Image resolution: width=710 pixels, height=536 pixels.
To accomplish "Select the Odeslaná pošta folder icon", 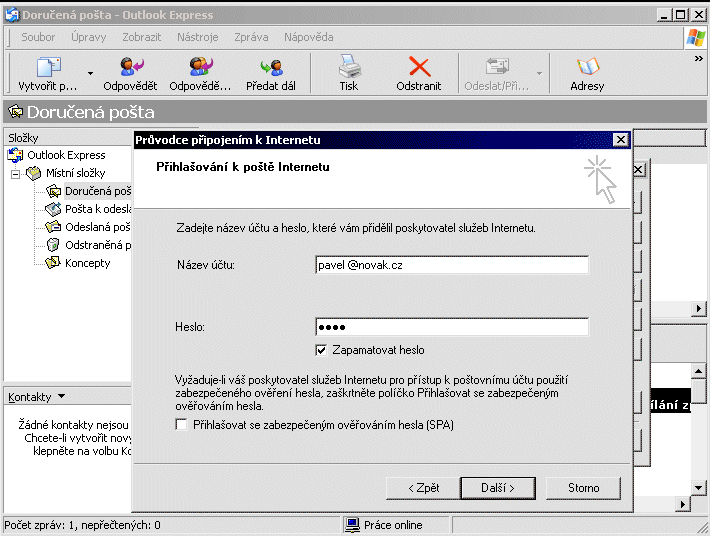I will pos(53,227).
